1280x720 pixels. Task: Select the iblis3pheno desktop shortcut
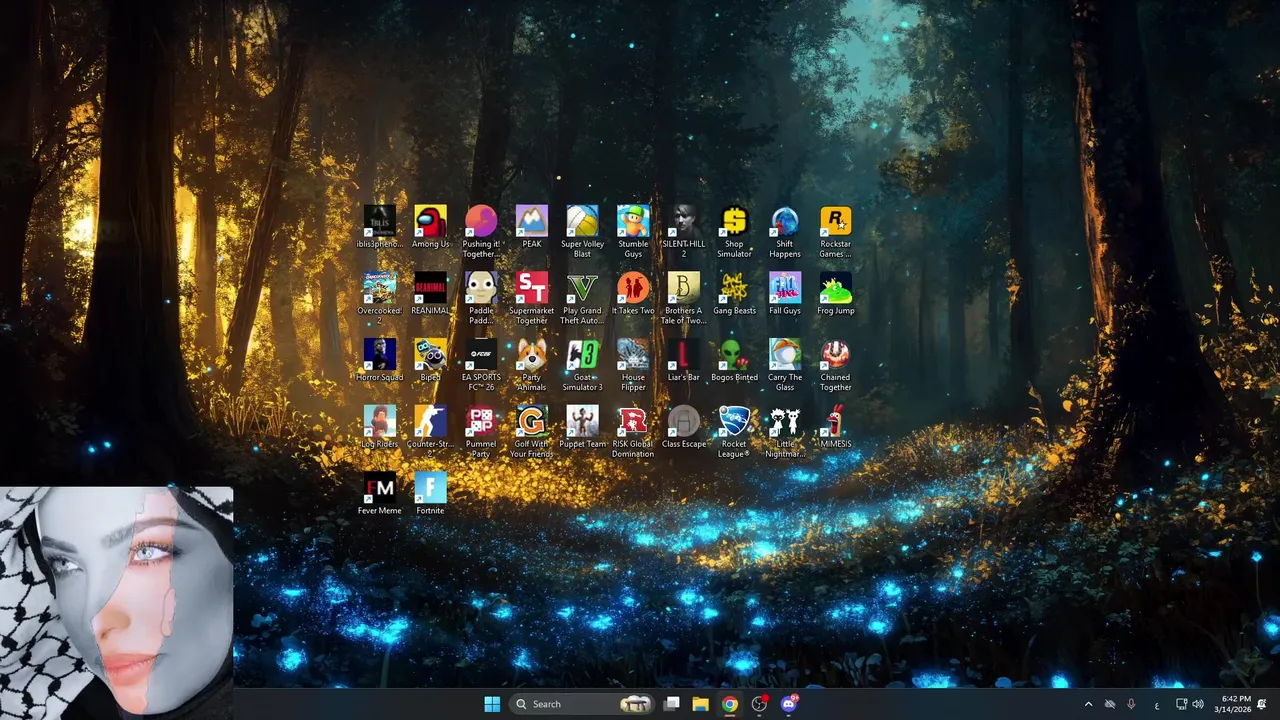380,228
